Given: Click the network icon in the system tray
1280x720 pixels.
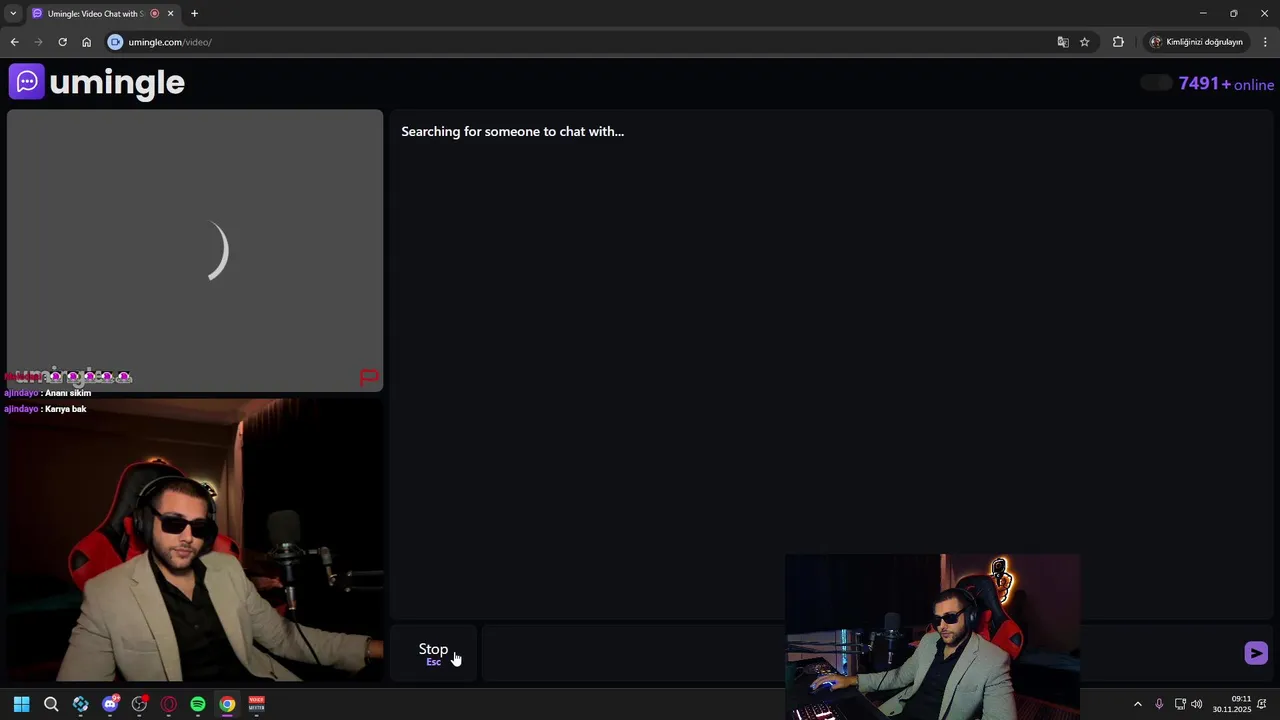Looking at the screenshot, I should pyautogui.click(x=1180, y=704).
